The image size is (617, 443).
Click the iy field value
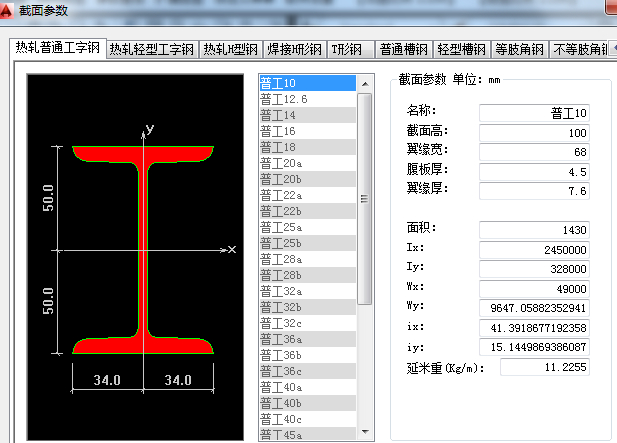click(x=534, y=347)
